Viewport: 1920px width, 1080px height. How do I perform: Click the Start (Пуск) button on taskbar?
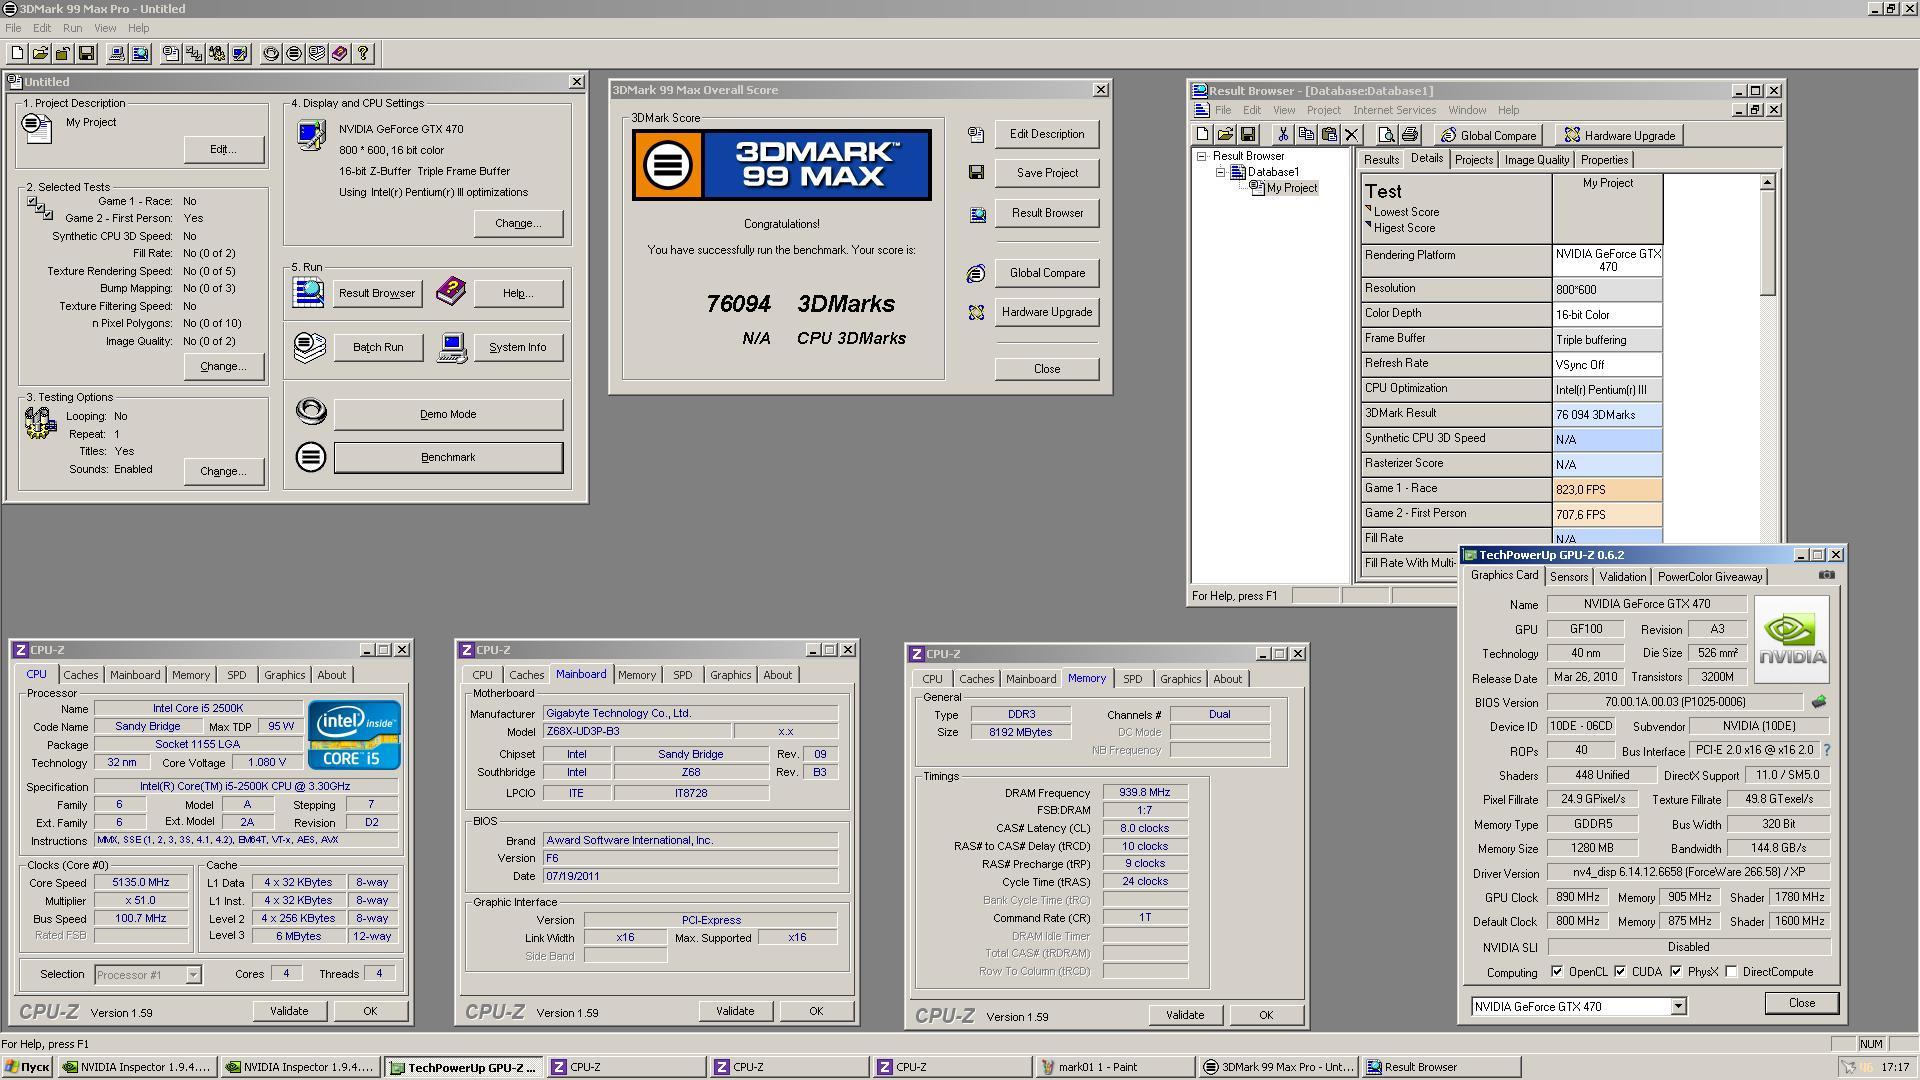tap(27, 1067)
